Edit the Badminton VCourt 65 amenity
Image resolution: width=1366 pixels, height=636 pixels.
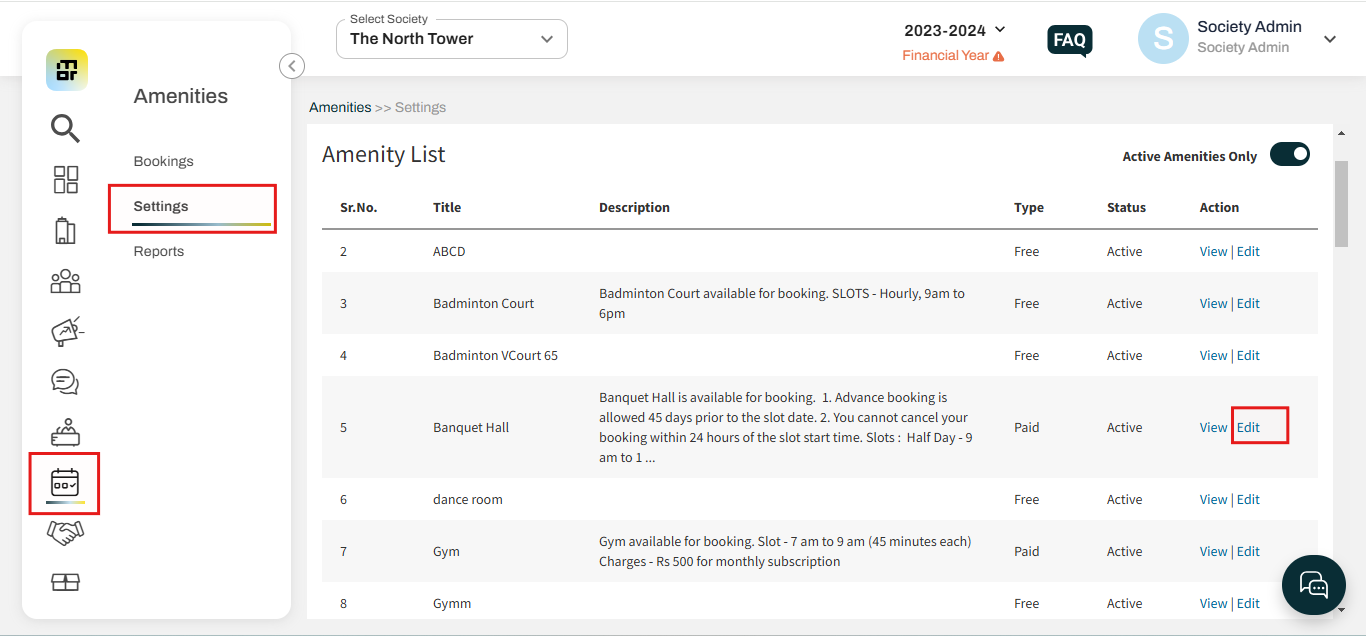[x=1248, y=355]
